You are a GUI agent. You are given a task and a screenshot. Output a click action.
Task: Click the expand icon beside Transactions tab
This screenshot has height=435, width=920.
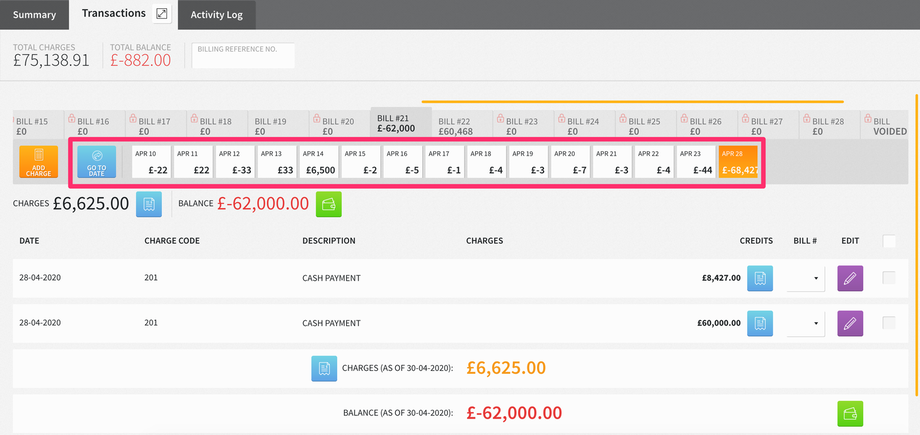pyautogui.click(x=161, y=14)
